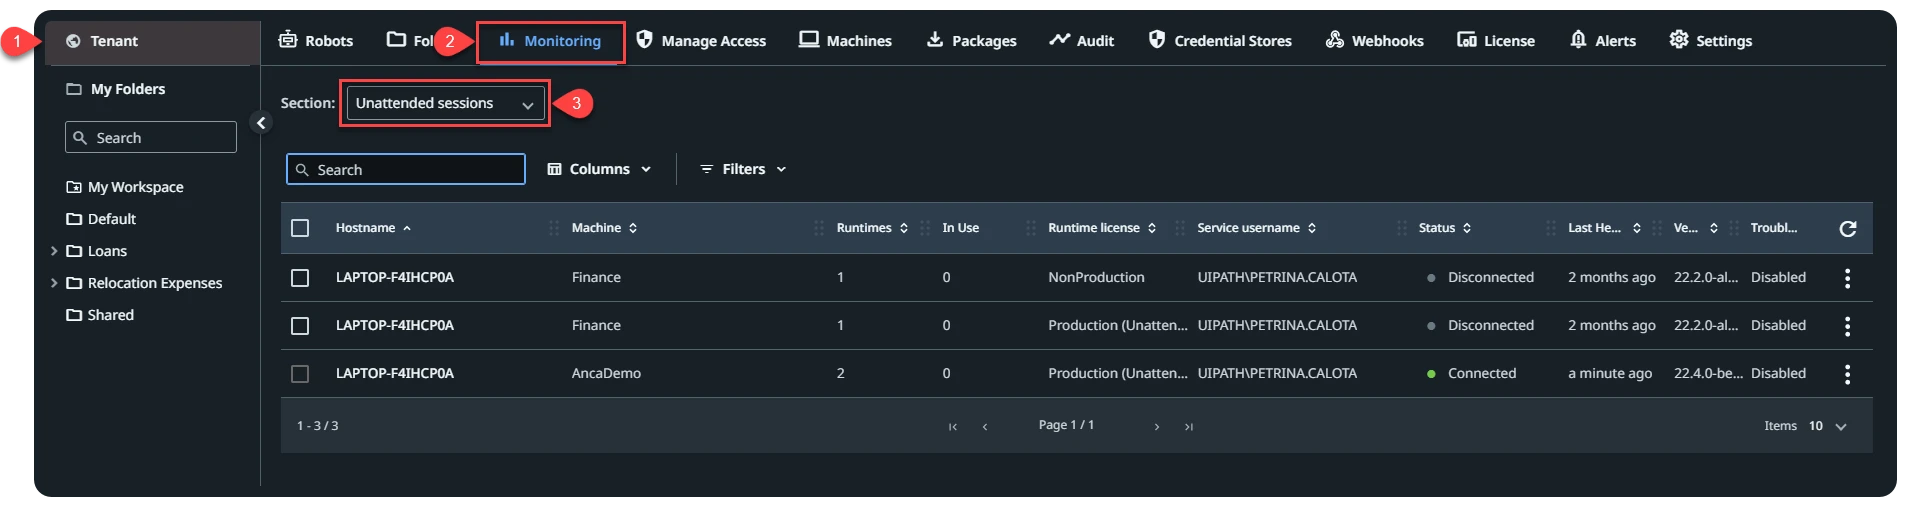Check the AncaDemo row checkbox
Screen dimensions: 1911x512
click(x=300, y=373)
